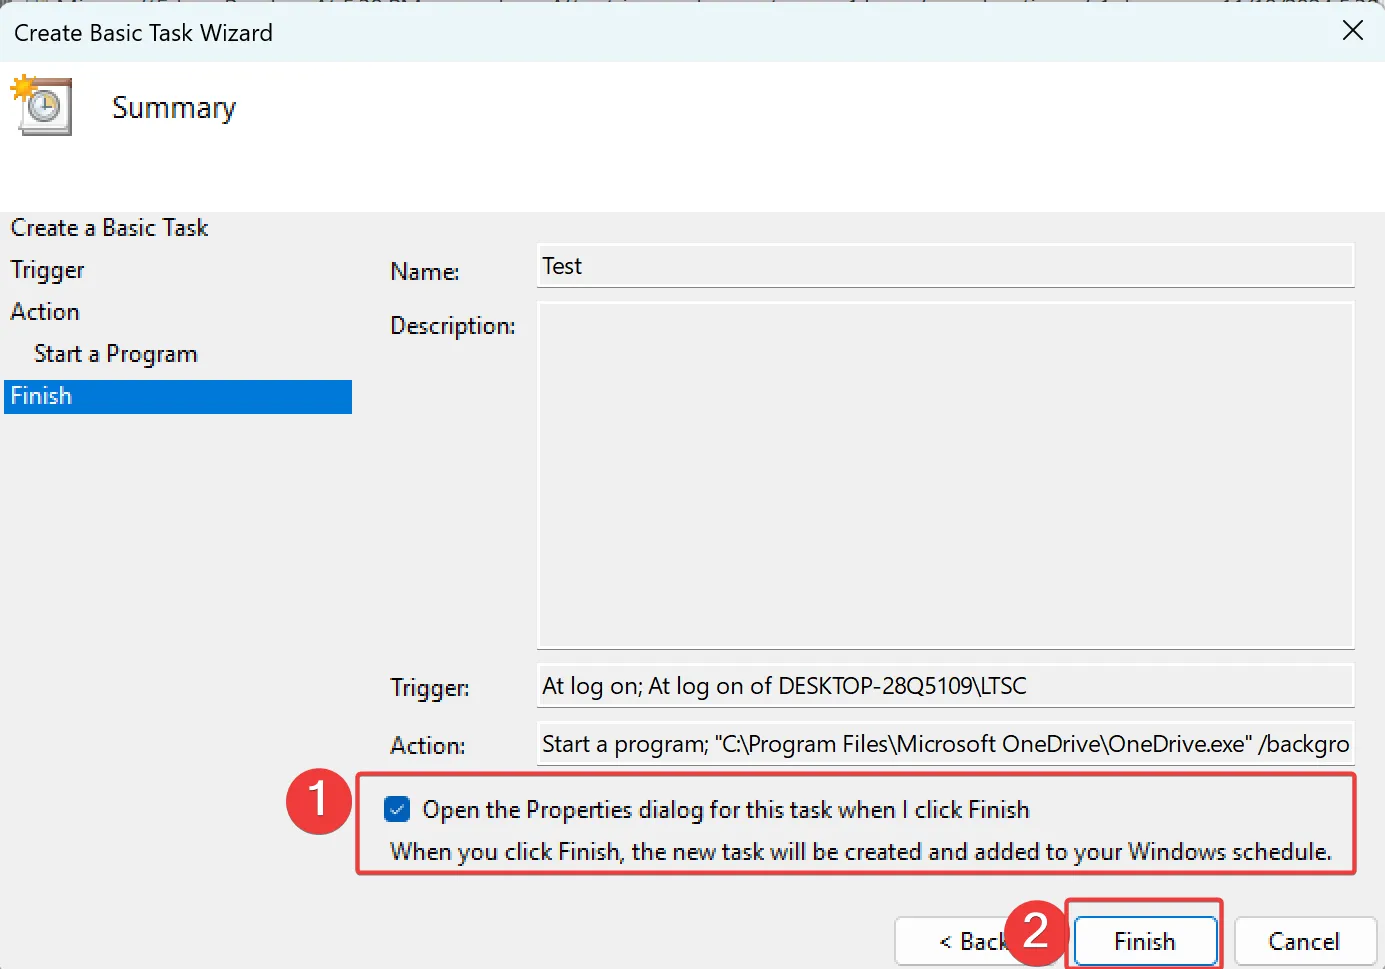Select the Trigger step in the sidebar
The image size is (1385, 969).
pyautogui.click(x=46, y=270)
